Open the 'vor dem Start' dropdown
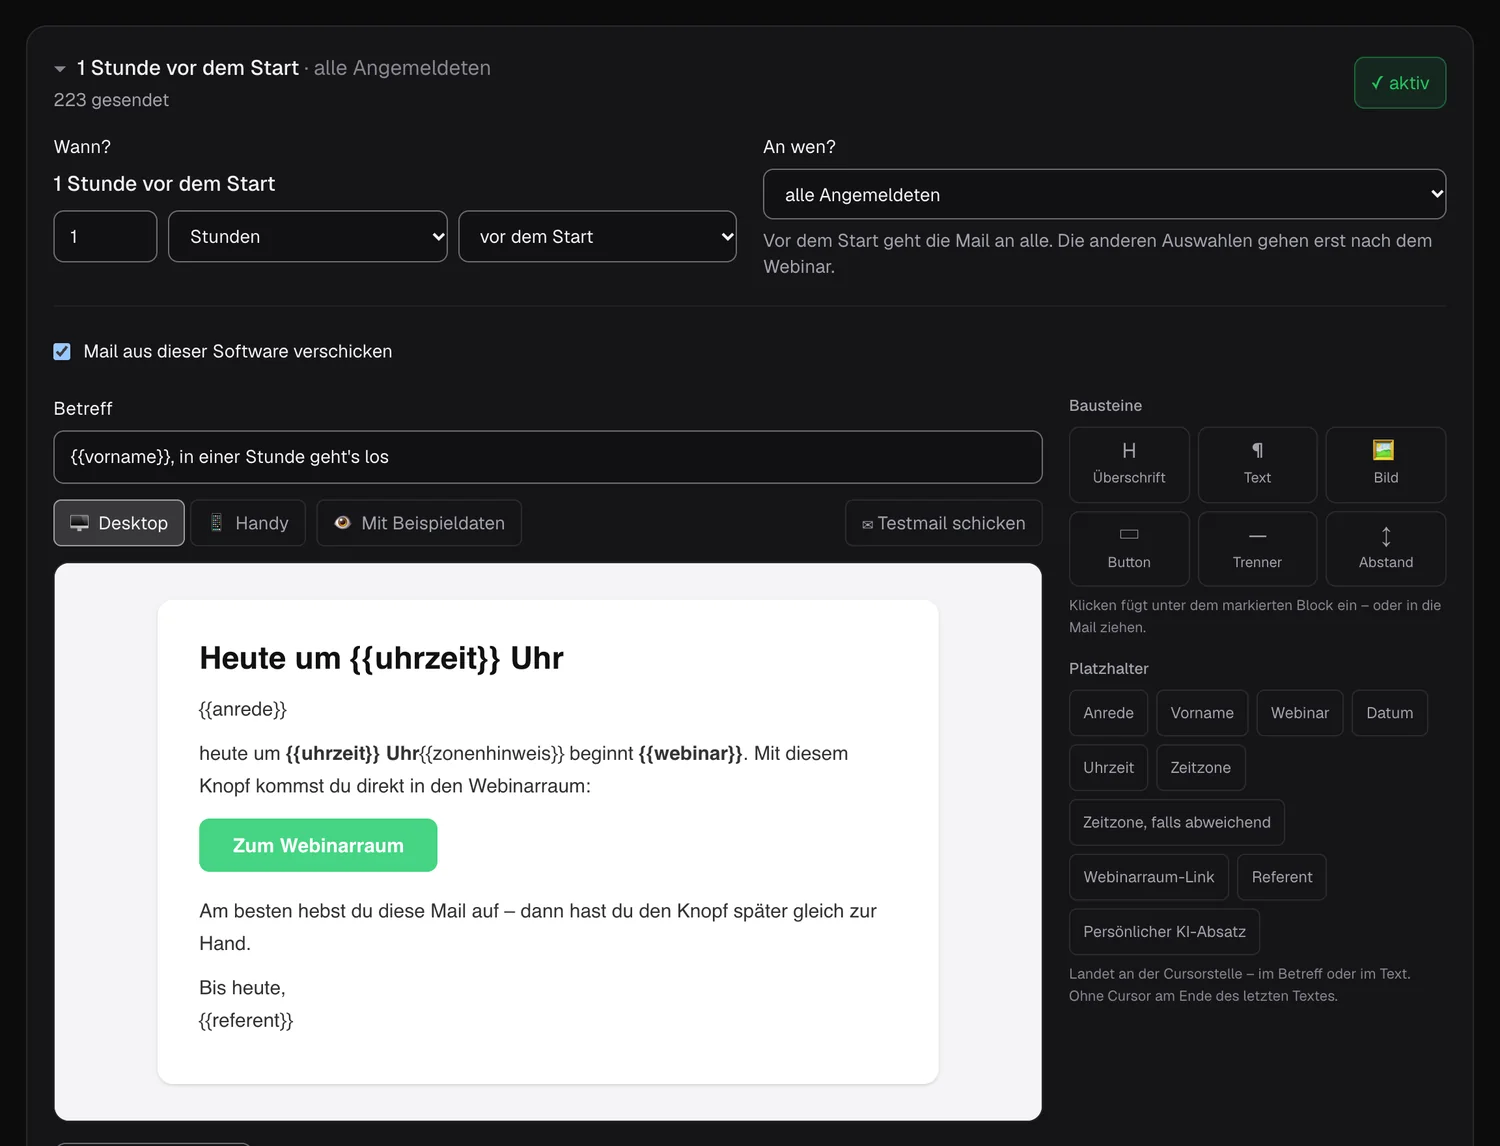 tap(598, 236)
